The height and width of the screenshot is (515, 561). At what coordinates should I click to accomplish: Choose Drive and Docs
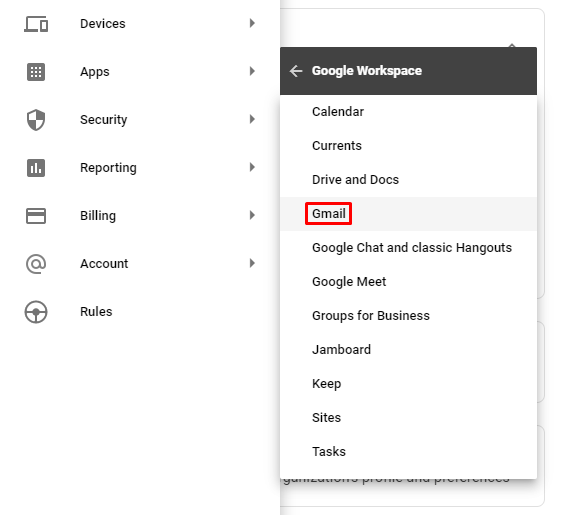408,180
